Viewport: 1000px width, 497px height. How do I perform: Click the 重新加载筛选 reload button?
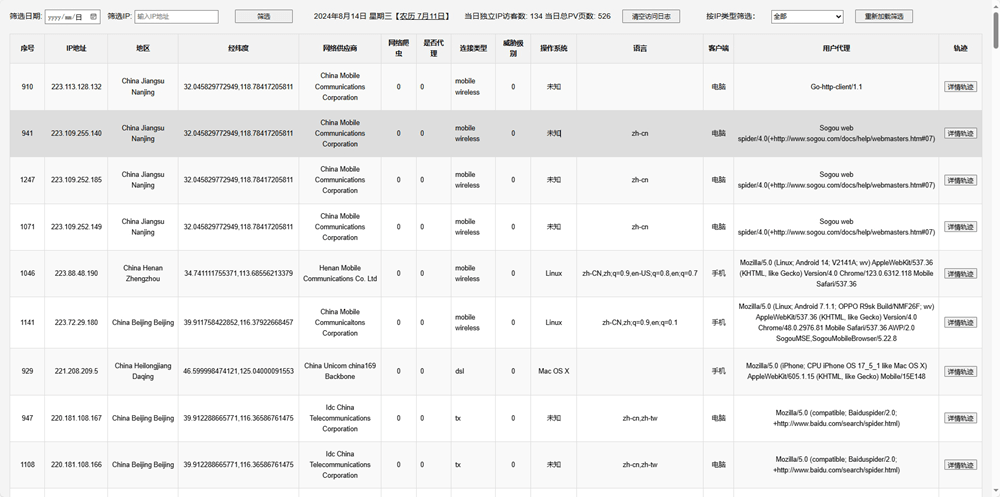[884, 17]
